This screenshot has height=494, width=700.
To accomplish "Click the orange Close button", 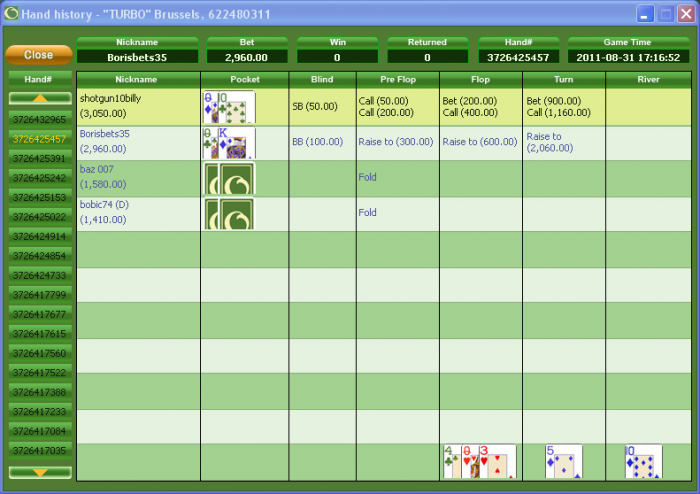I will (x=39, y=55).
